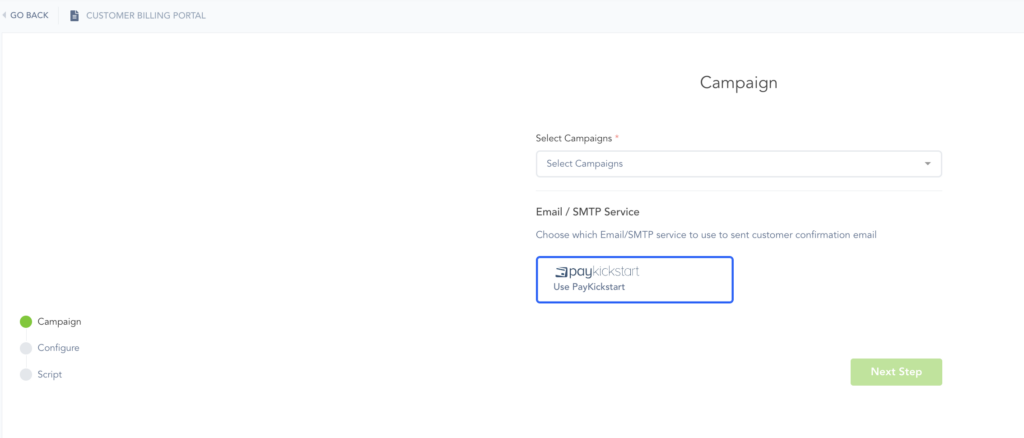Screen dimensions: 1024x438
Task: Jump to the Script step label
Action: [50, 374]
